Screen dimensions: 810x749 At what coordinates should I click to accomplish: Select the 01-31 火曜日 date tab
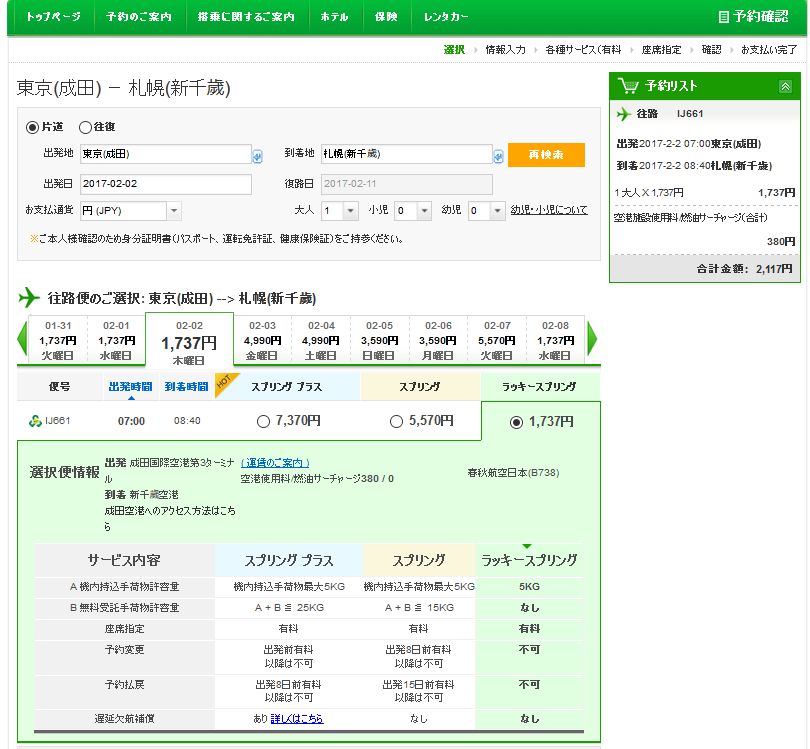[x=58, y=340]
